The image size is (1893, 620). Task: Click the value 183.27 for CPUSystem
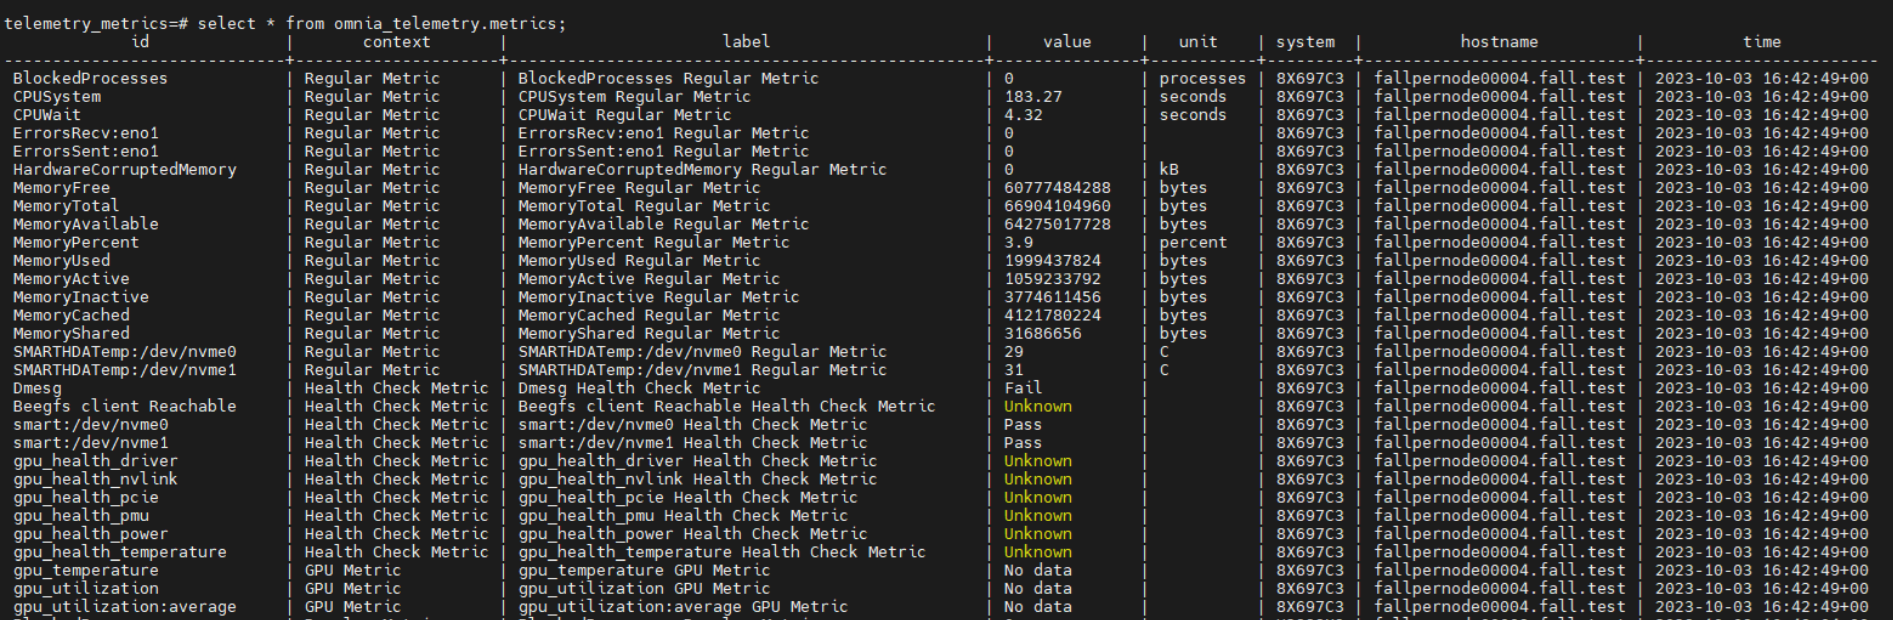(1033, 97)
